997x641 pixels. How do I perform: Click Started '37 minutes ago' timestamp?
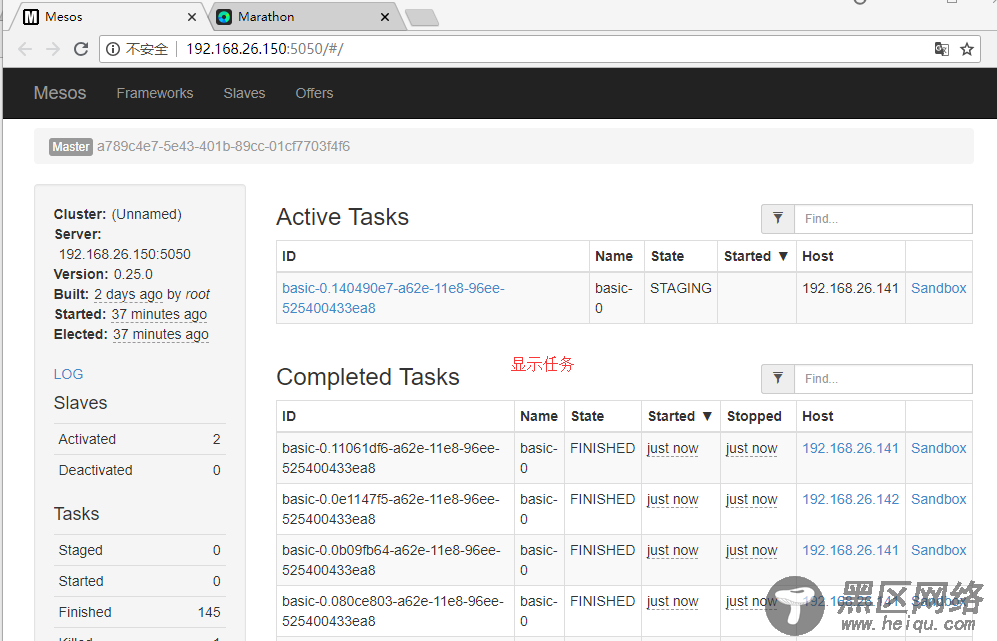coord(159,314)
